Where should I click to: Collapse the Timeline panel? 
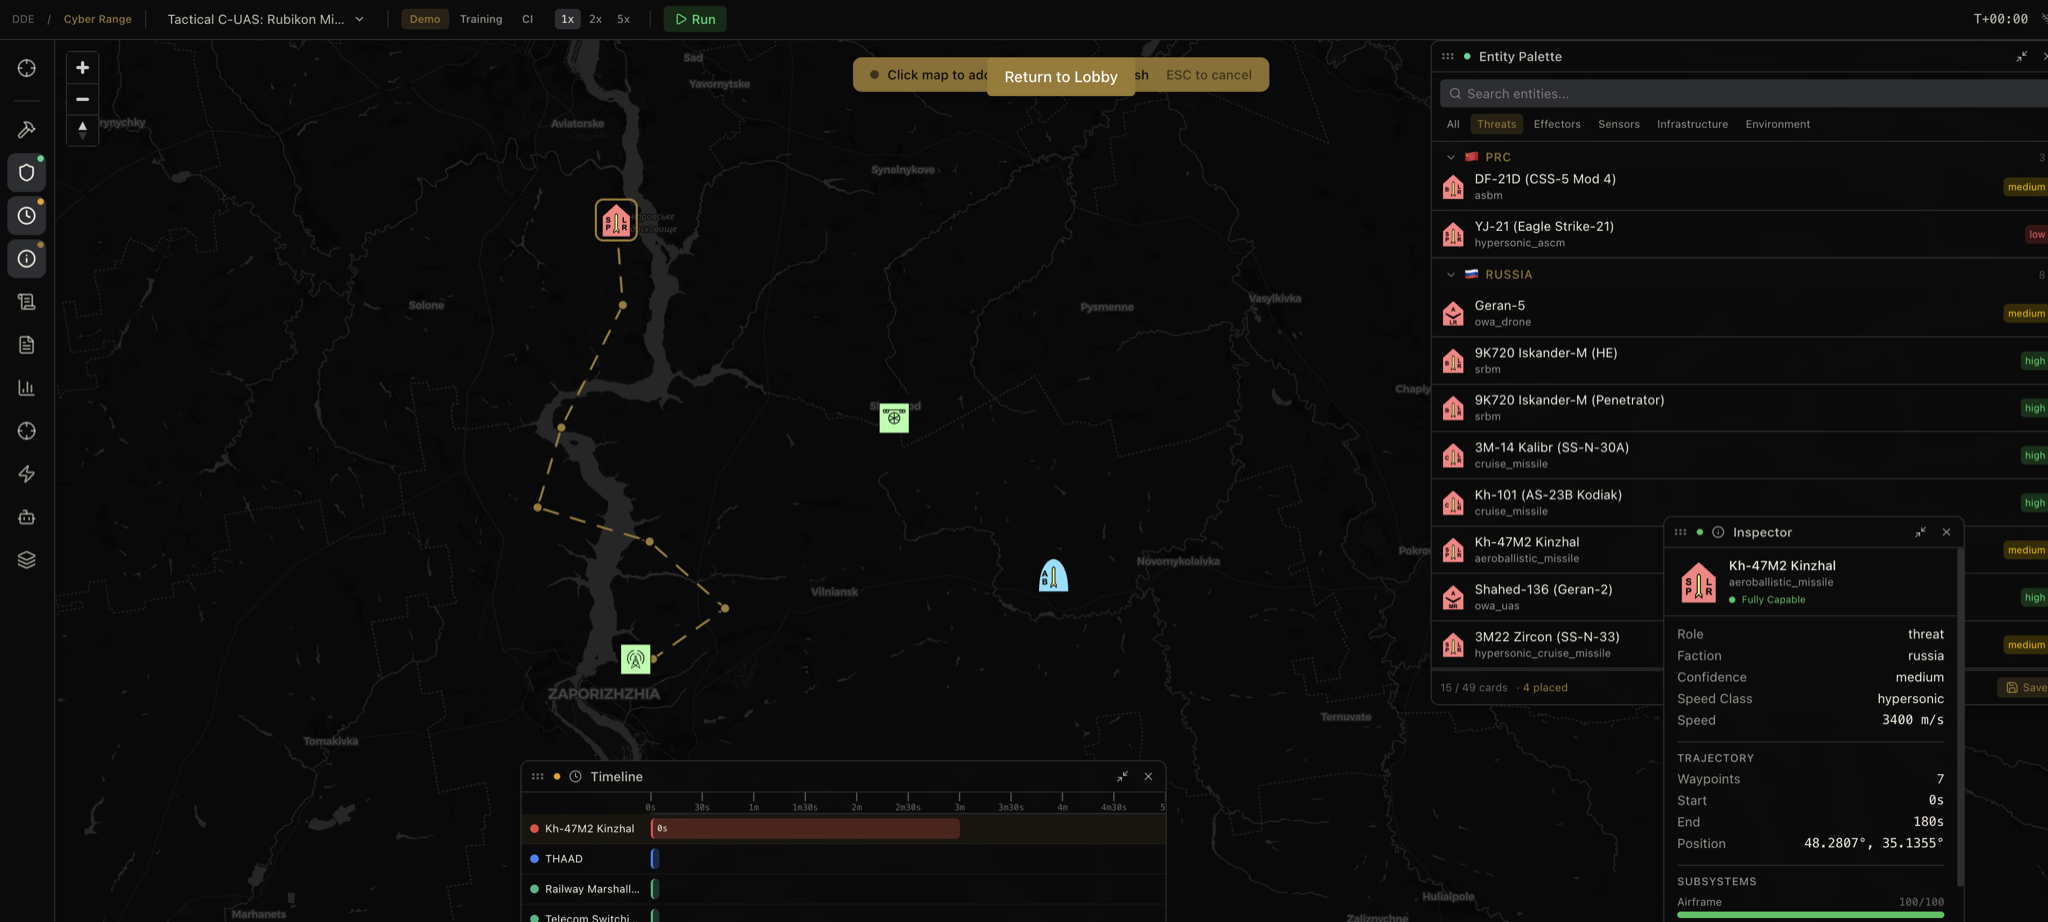click(x=1122, y=777)
